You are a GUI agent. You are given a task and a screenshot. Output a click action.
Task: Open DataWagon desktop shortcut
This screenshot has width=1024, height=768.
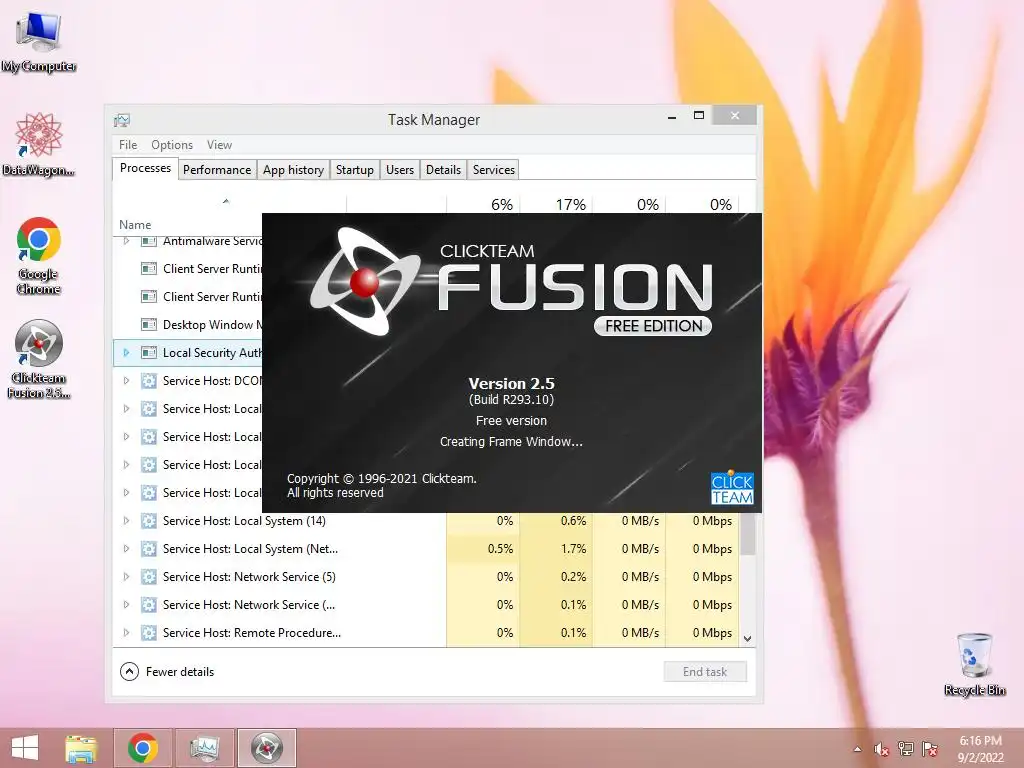[x=39, y=144]
